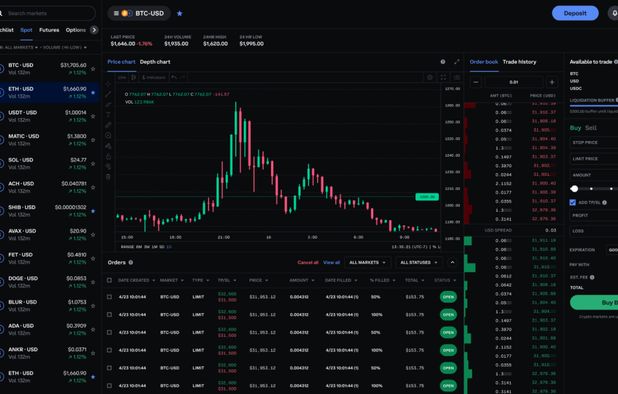The image size is (618, 394).
Task: Collapse the Orders panel with chevron
Action: pyautogui.click(x=452, y=262)
